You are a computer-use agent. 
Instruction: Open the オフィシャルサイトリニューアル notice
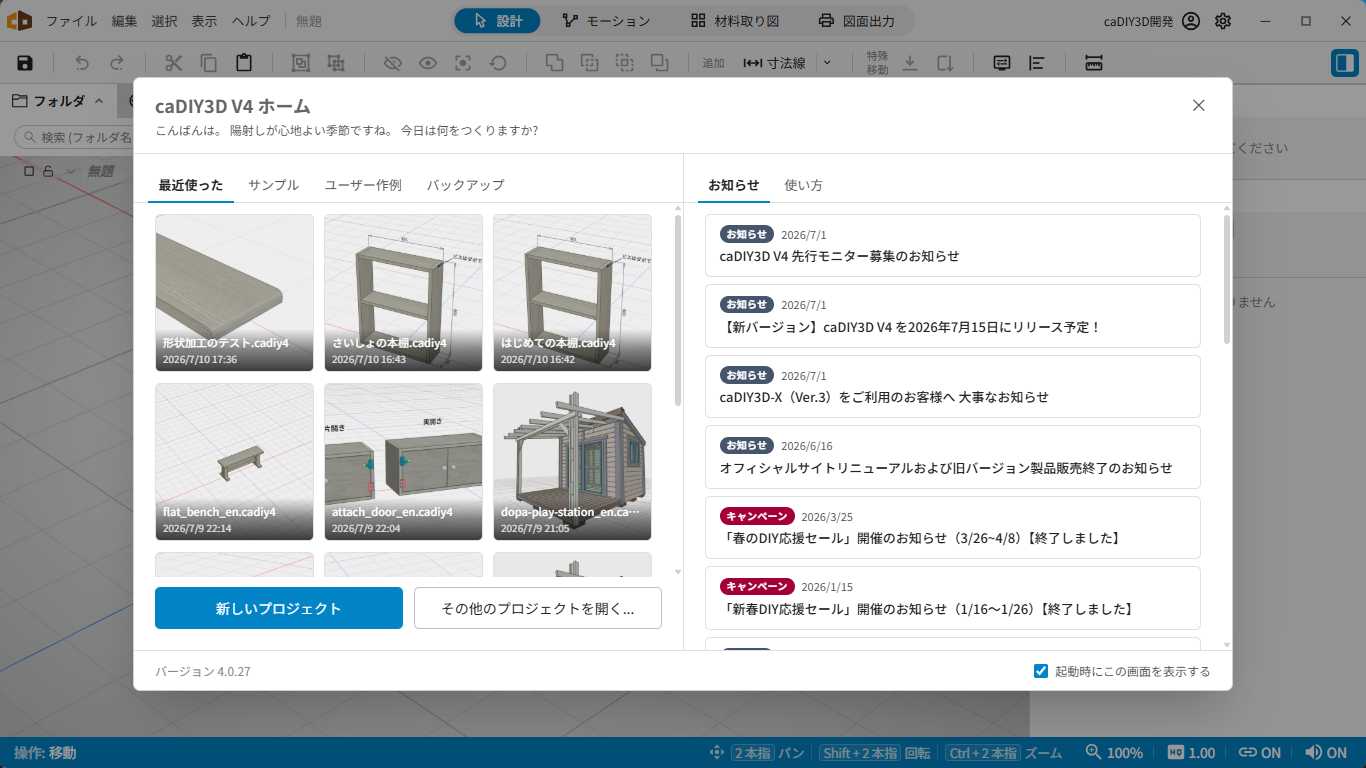pos(952,457)
